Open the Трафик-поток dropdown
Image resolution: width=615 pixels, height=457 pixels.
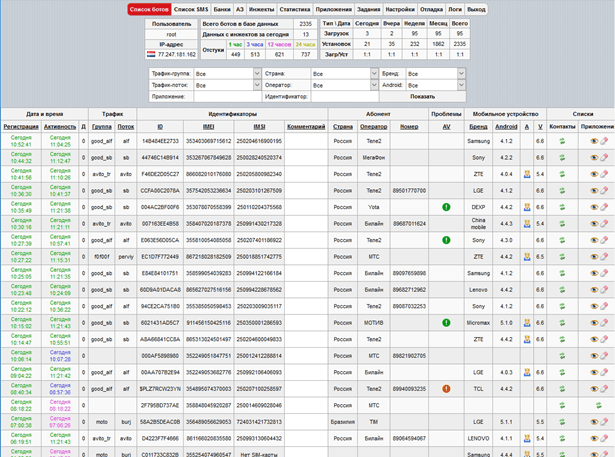(227, 85)
